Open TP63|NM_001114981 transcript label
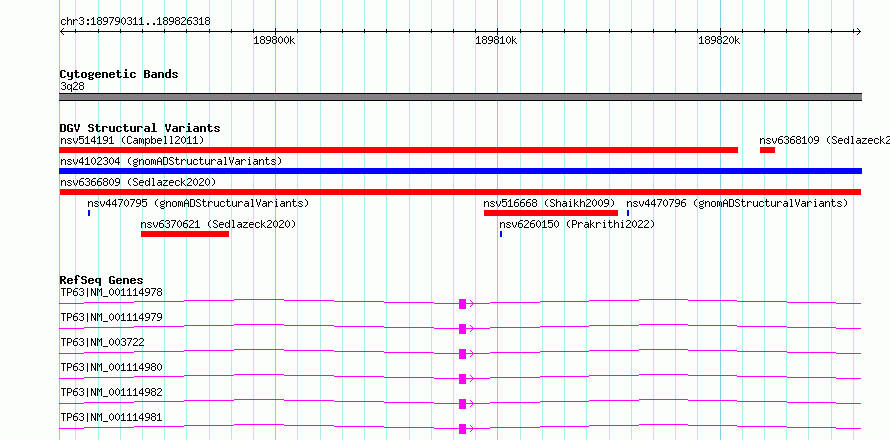The height and width of the screenshot is (440, 890). [111, 417]
